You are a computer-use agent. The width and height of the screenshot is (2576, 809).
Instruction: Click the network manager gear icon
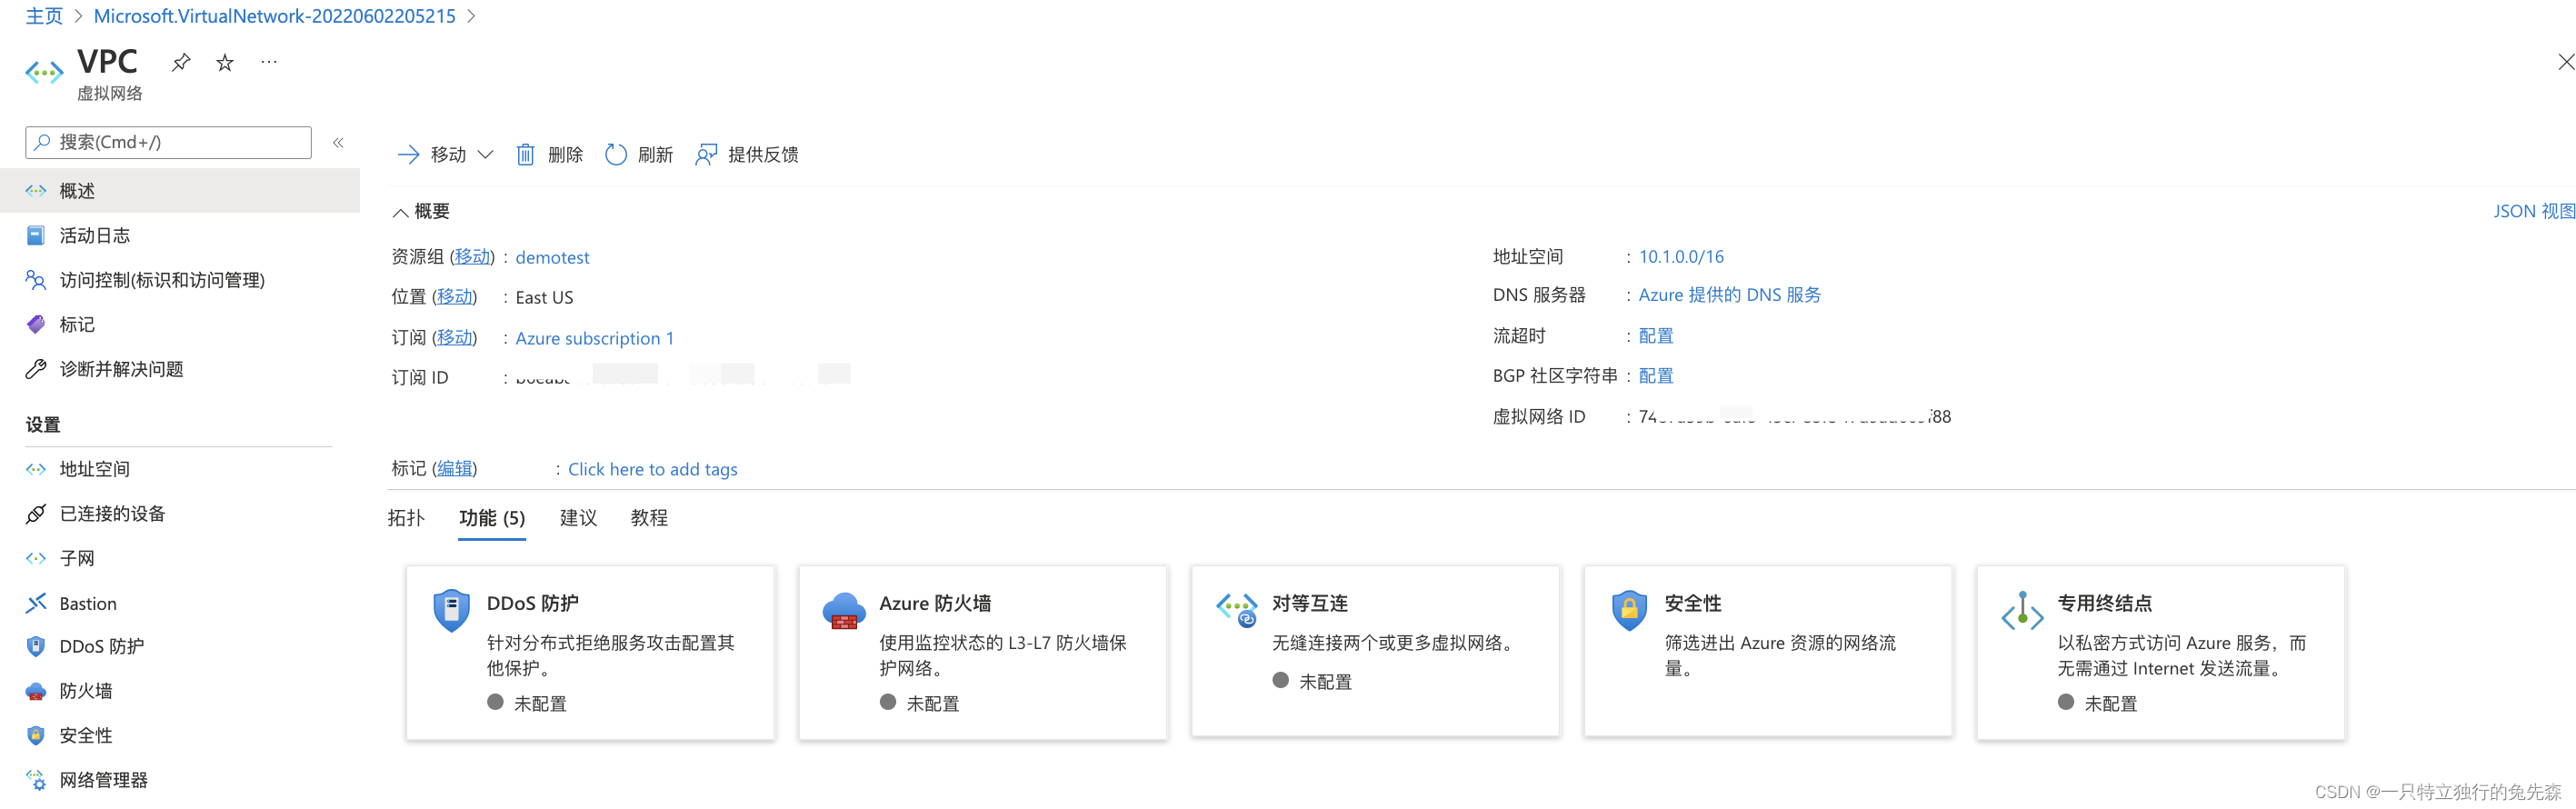[x=36, y=780]
